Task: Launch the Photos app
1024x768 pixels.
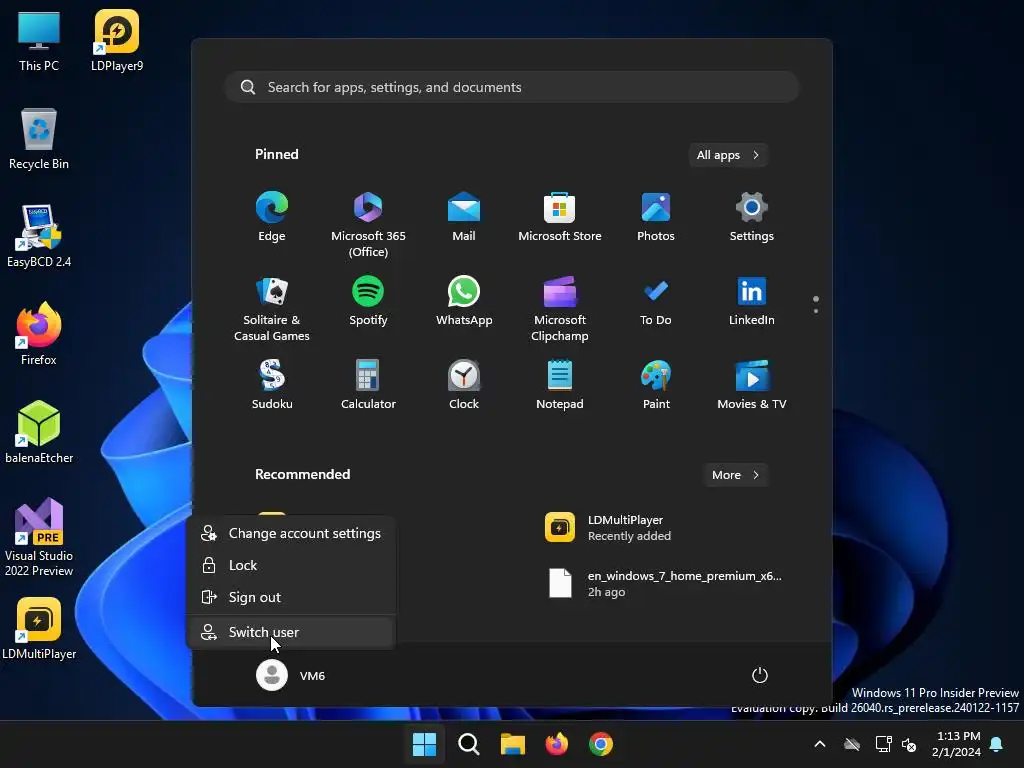Action: [x=656, y=217]
